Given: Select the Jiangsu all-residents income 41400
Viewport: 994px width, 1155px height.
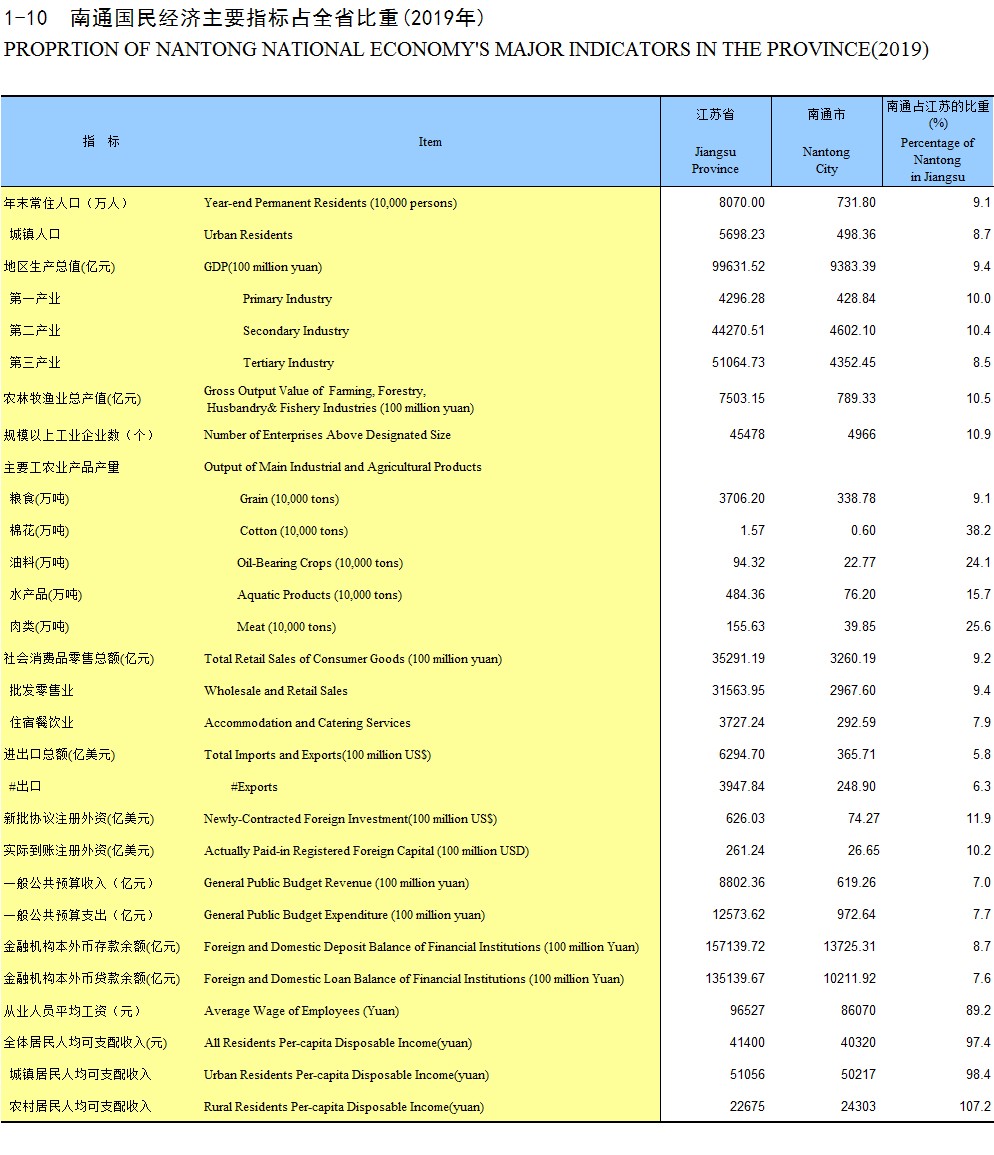Looking at the screenshot, I should (747, 1042).
